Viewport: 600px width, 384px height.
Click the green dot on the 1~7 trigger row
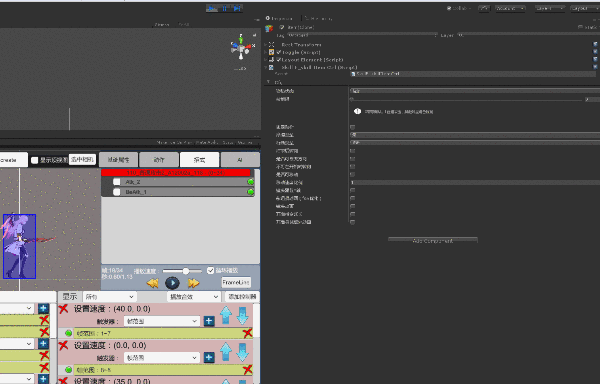point(68,333)
